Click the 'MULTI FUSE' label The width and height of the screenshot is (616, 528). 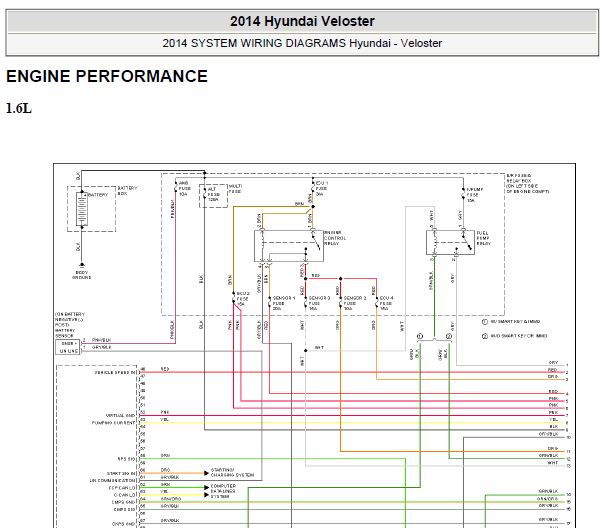(x=235, y=189)
